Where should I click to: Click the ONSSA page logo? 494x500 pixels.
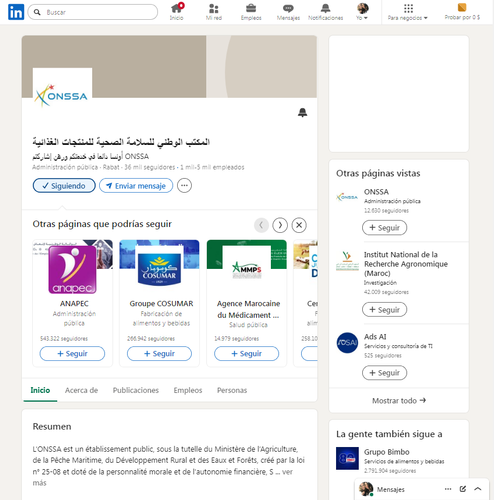pyautogui.click(x=62, y=96)
